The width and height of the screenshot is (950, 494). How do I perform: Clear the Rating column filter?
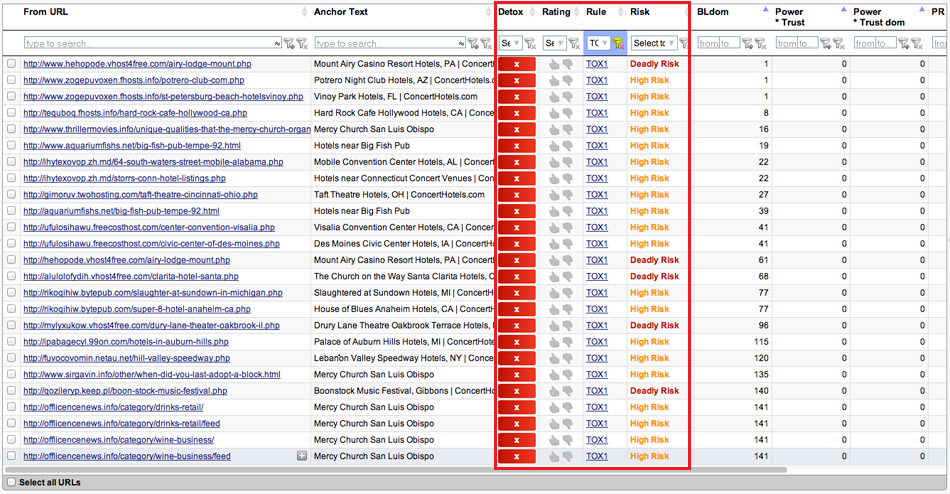click(574, 43)
